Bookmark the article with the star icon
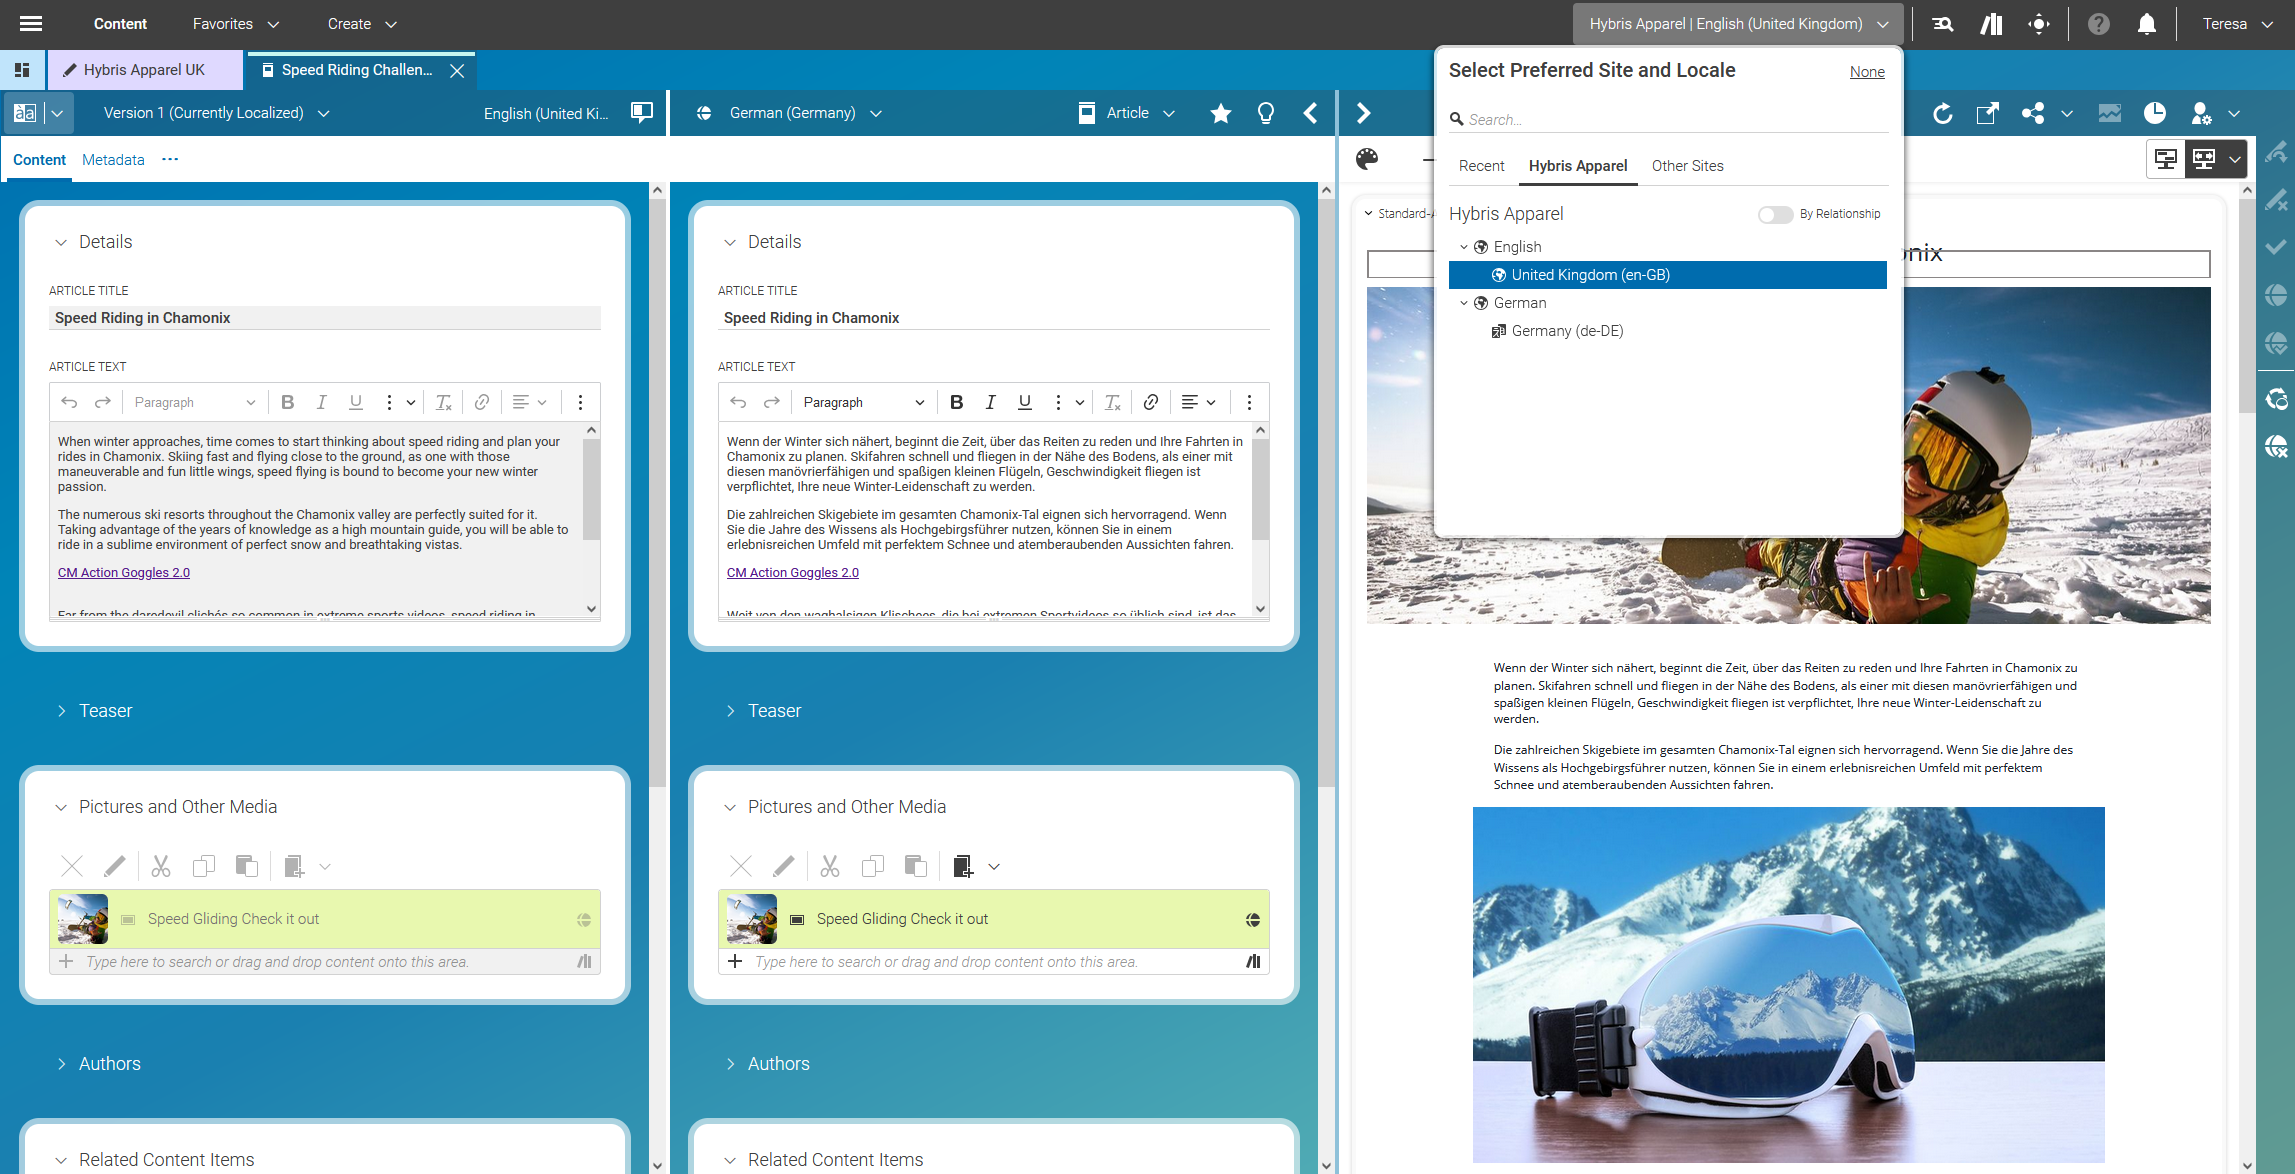The height and width of the screenshot is (1174, 2295). tap(1220, 113)
